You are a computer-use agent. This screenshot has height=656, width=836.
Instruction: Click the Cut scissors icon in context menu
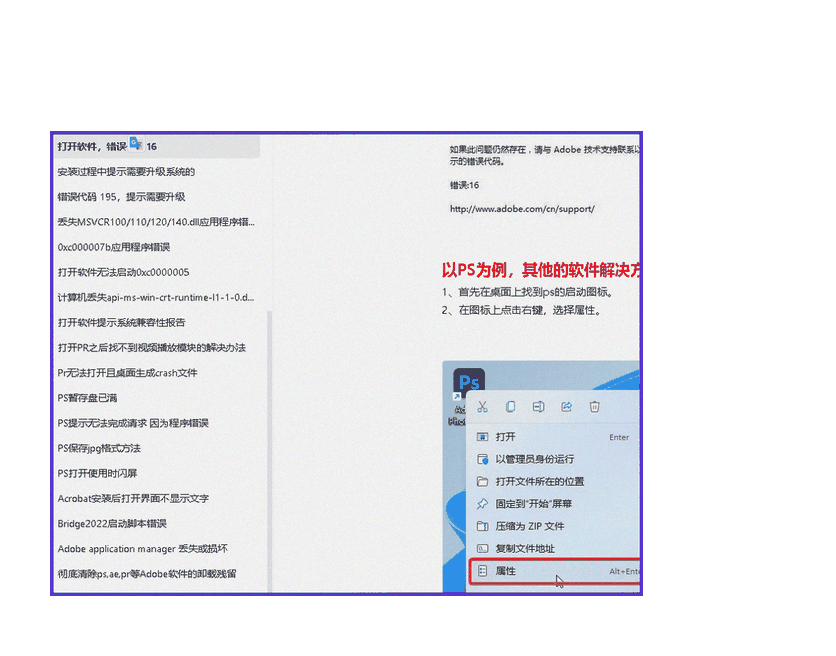[x=483, y=407]
